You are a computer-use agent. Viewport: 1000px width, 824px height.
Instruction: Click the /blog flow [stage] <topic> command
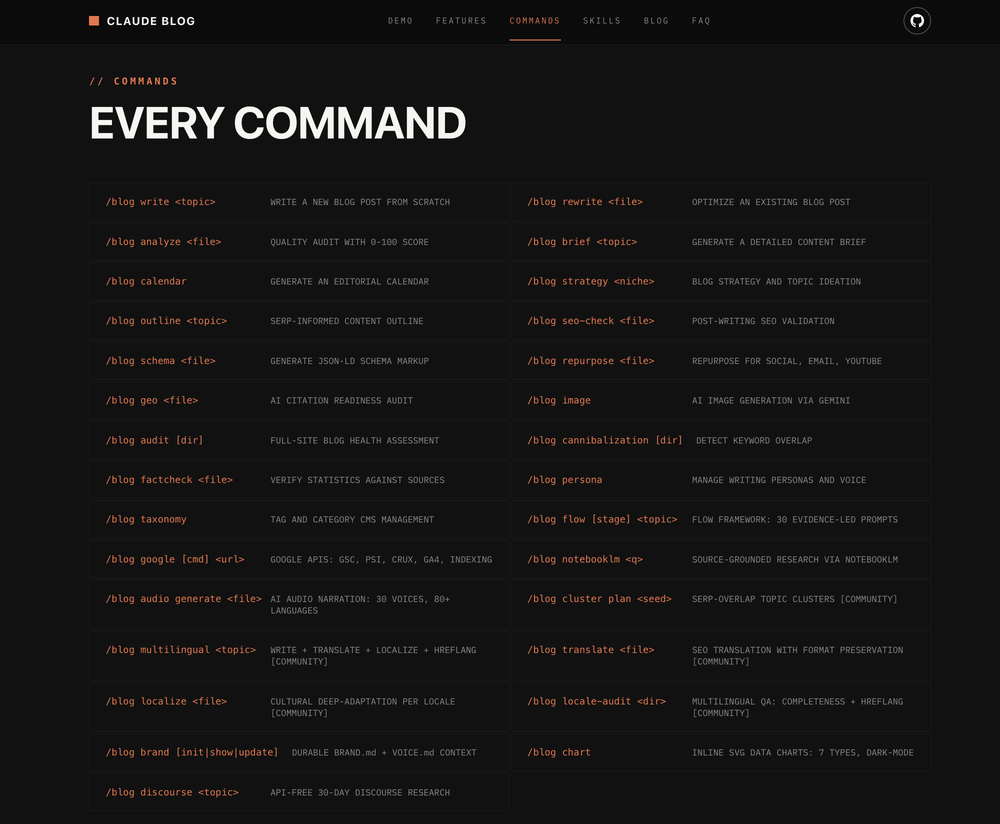[602, 519]
